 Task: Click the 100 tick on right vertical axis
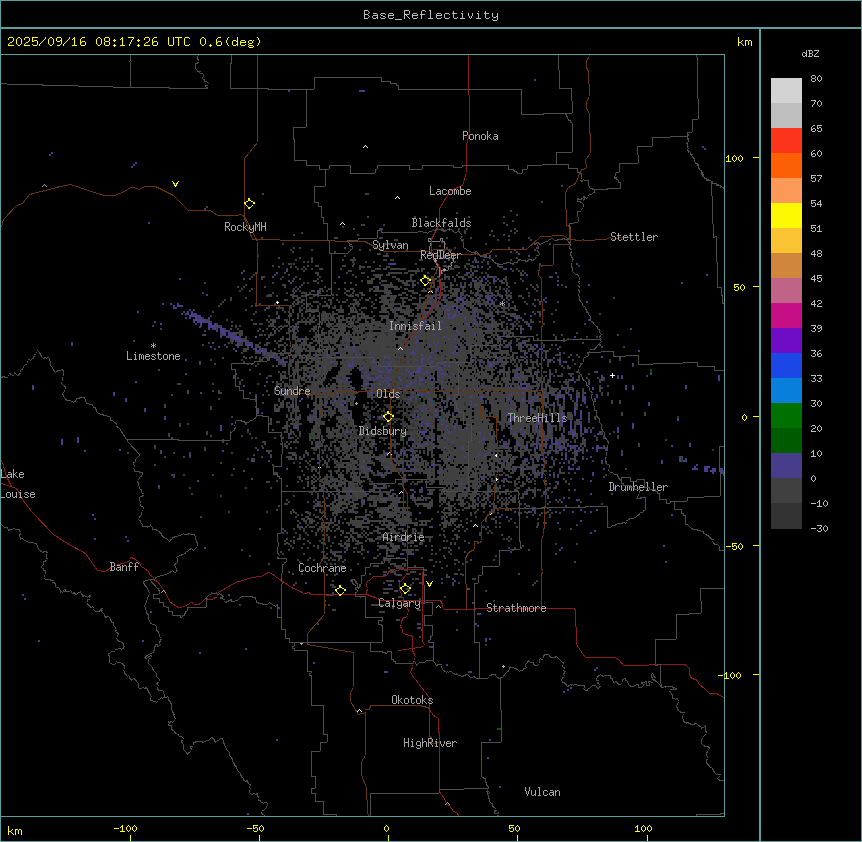click(734, 158)
